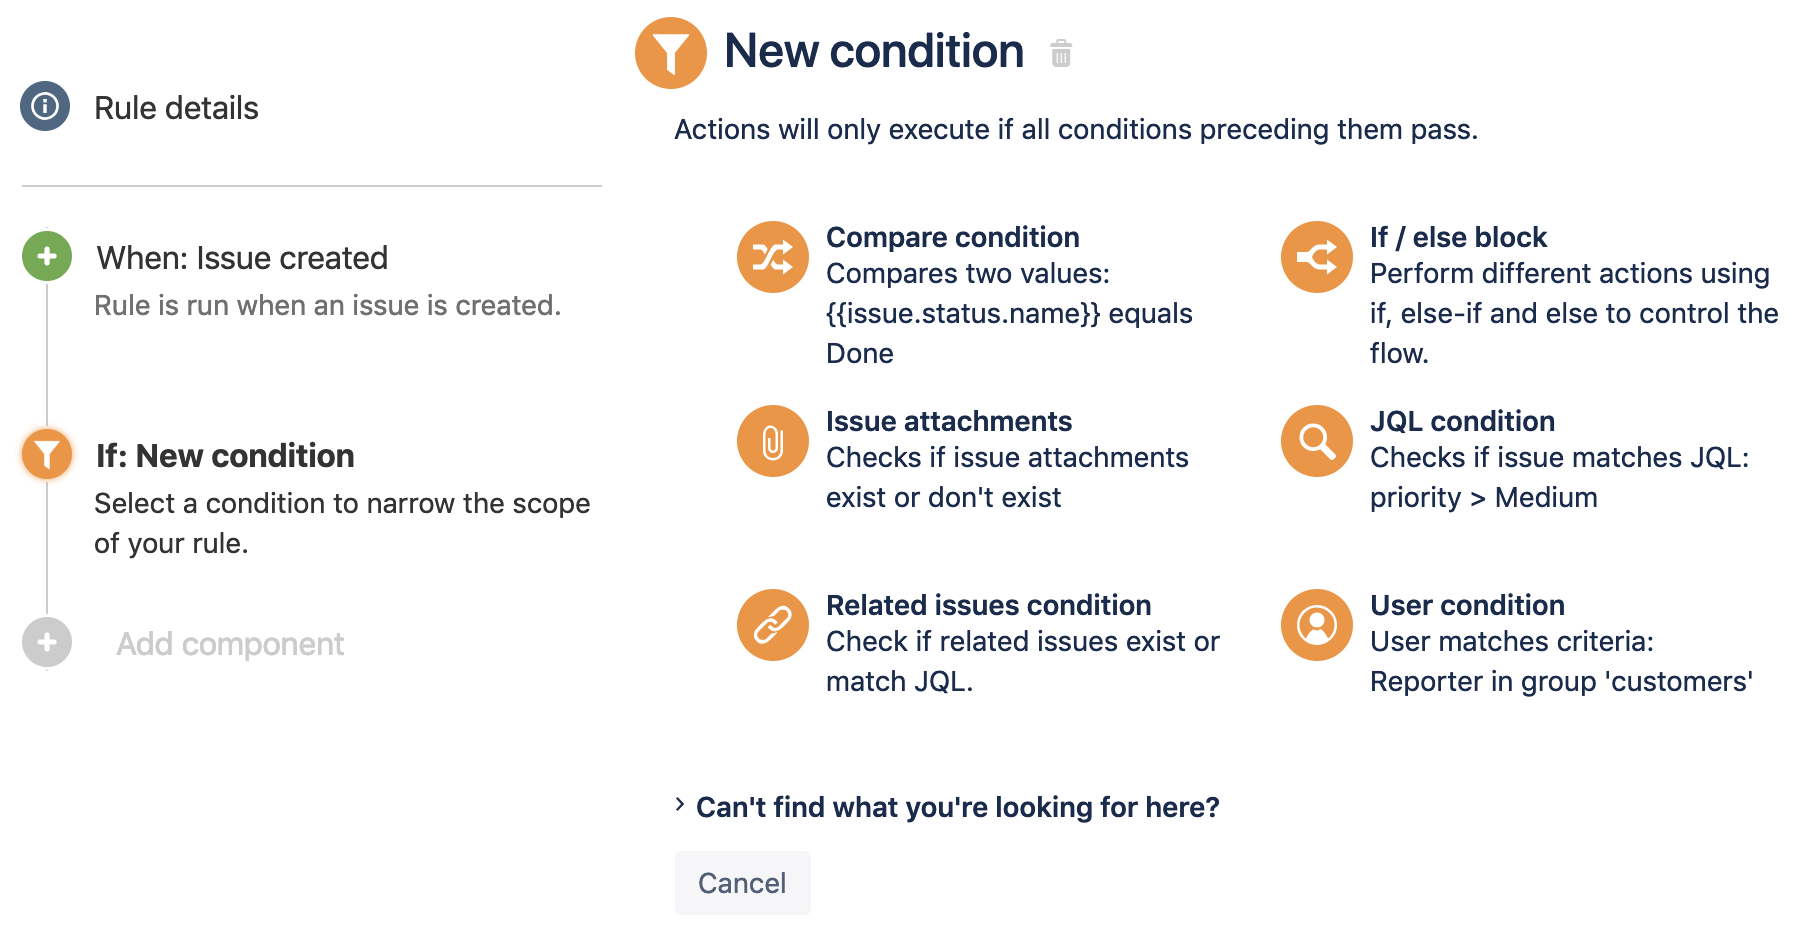Click the User condition avatar icon
The image size is (1793, 943).
pos(1316,625)
